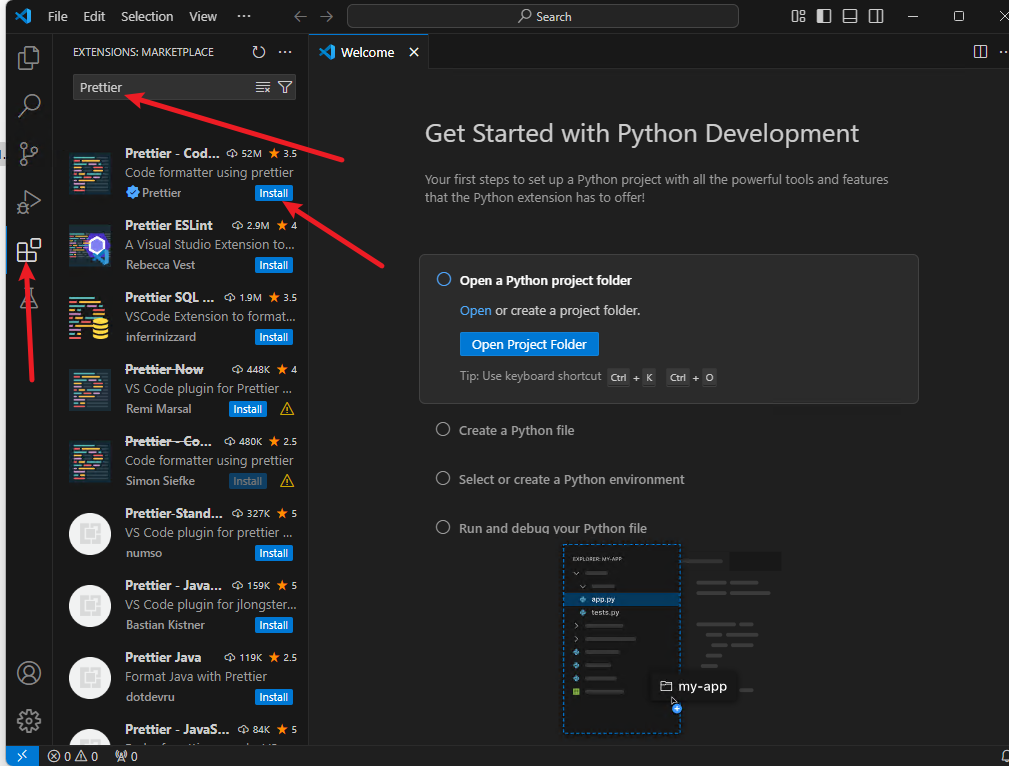Open the Prettier ESLint extension icon

point(90,245)
